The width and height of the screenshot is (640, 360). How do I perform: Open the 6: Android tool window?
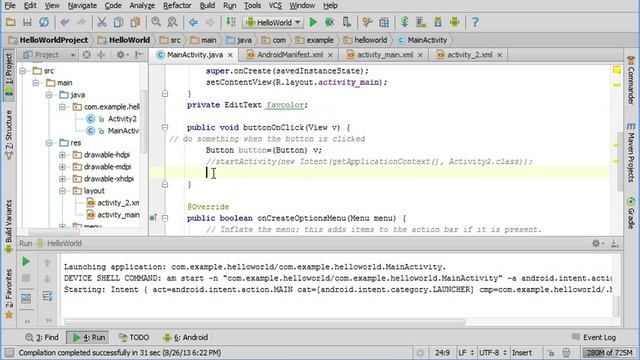coord(186,338)
